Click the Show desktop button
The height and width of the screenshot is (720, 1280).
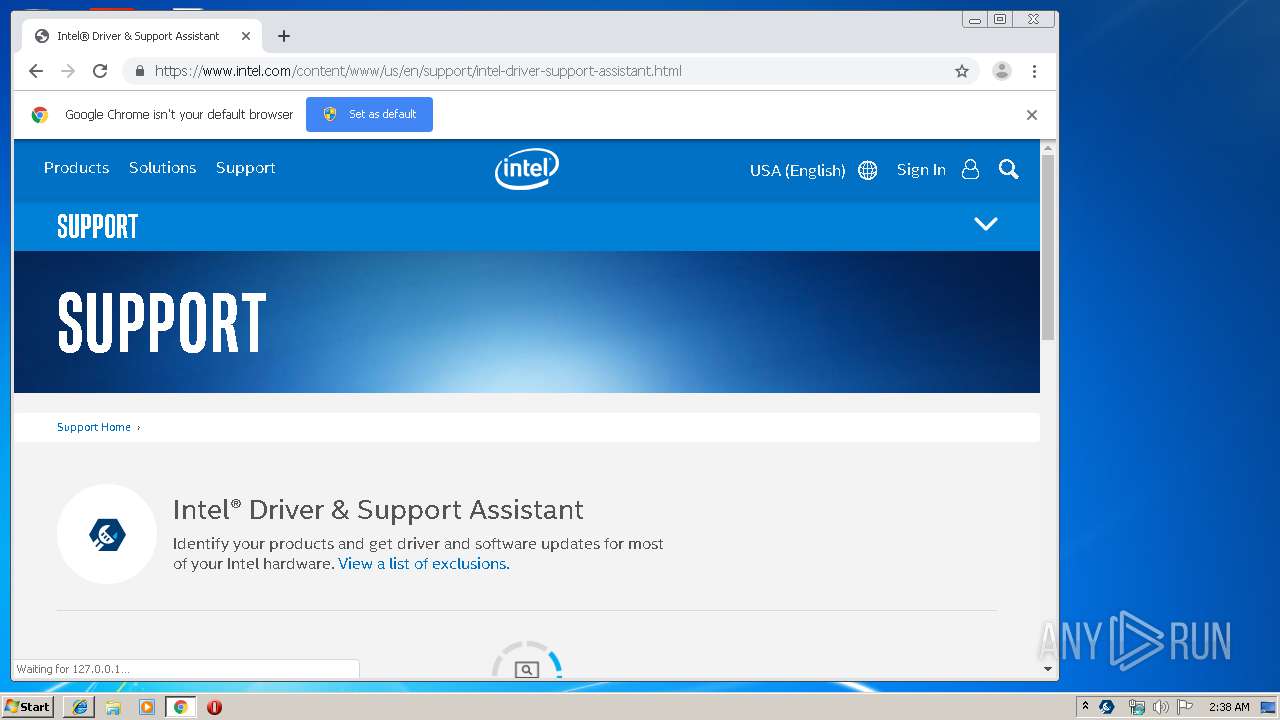[x=1268, y=707]
